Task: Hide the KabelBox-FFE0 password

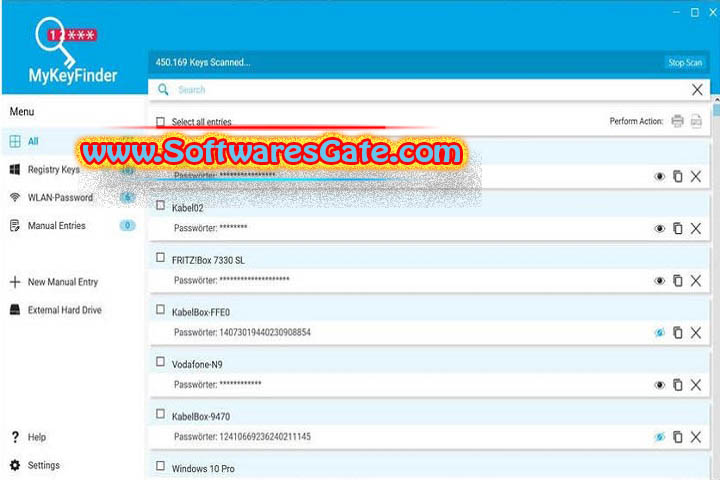Action: [x=659, y=333]
